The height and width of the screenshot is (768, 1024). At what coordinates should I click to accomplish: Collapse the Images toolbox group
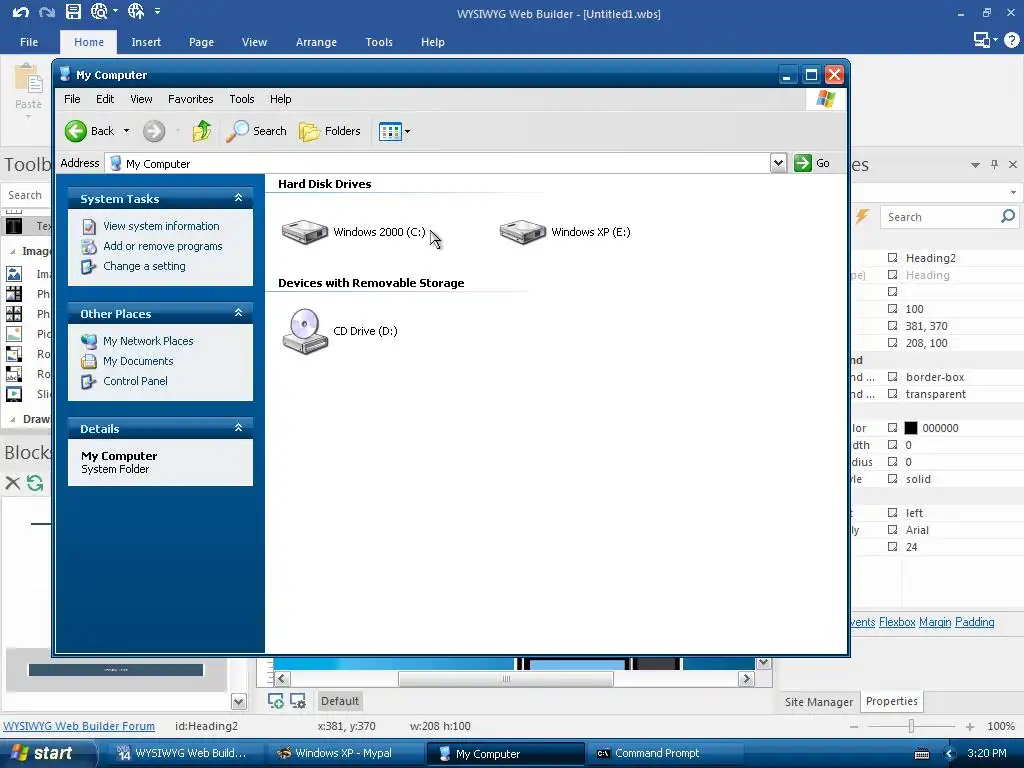[12, 251]
